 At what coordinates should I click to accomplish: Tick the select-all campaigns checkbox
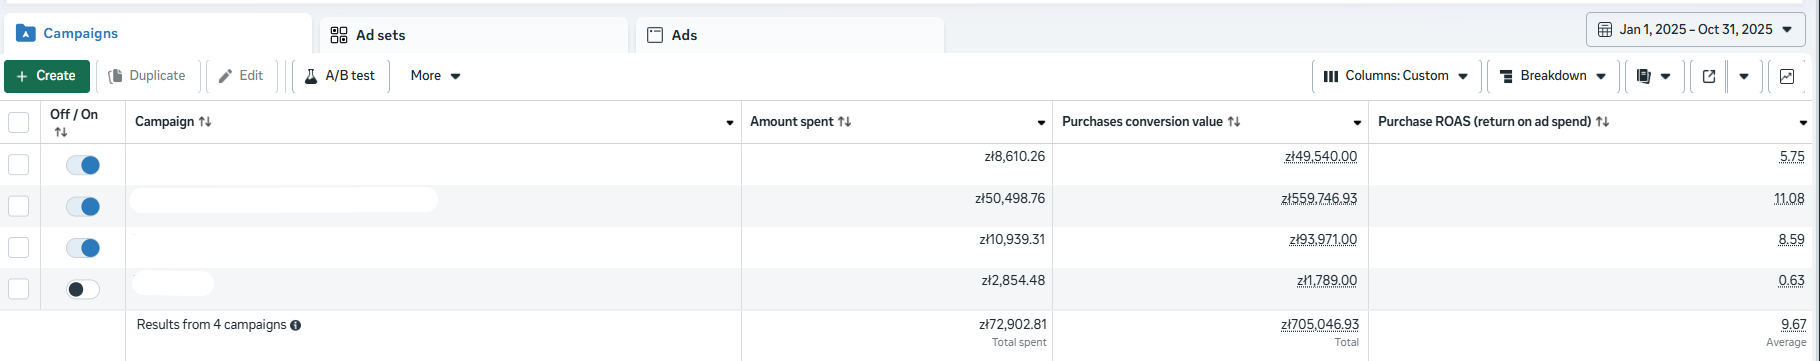coord(18,122)
